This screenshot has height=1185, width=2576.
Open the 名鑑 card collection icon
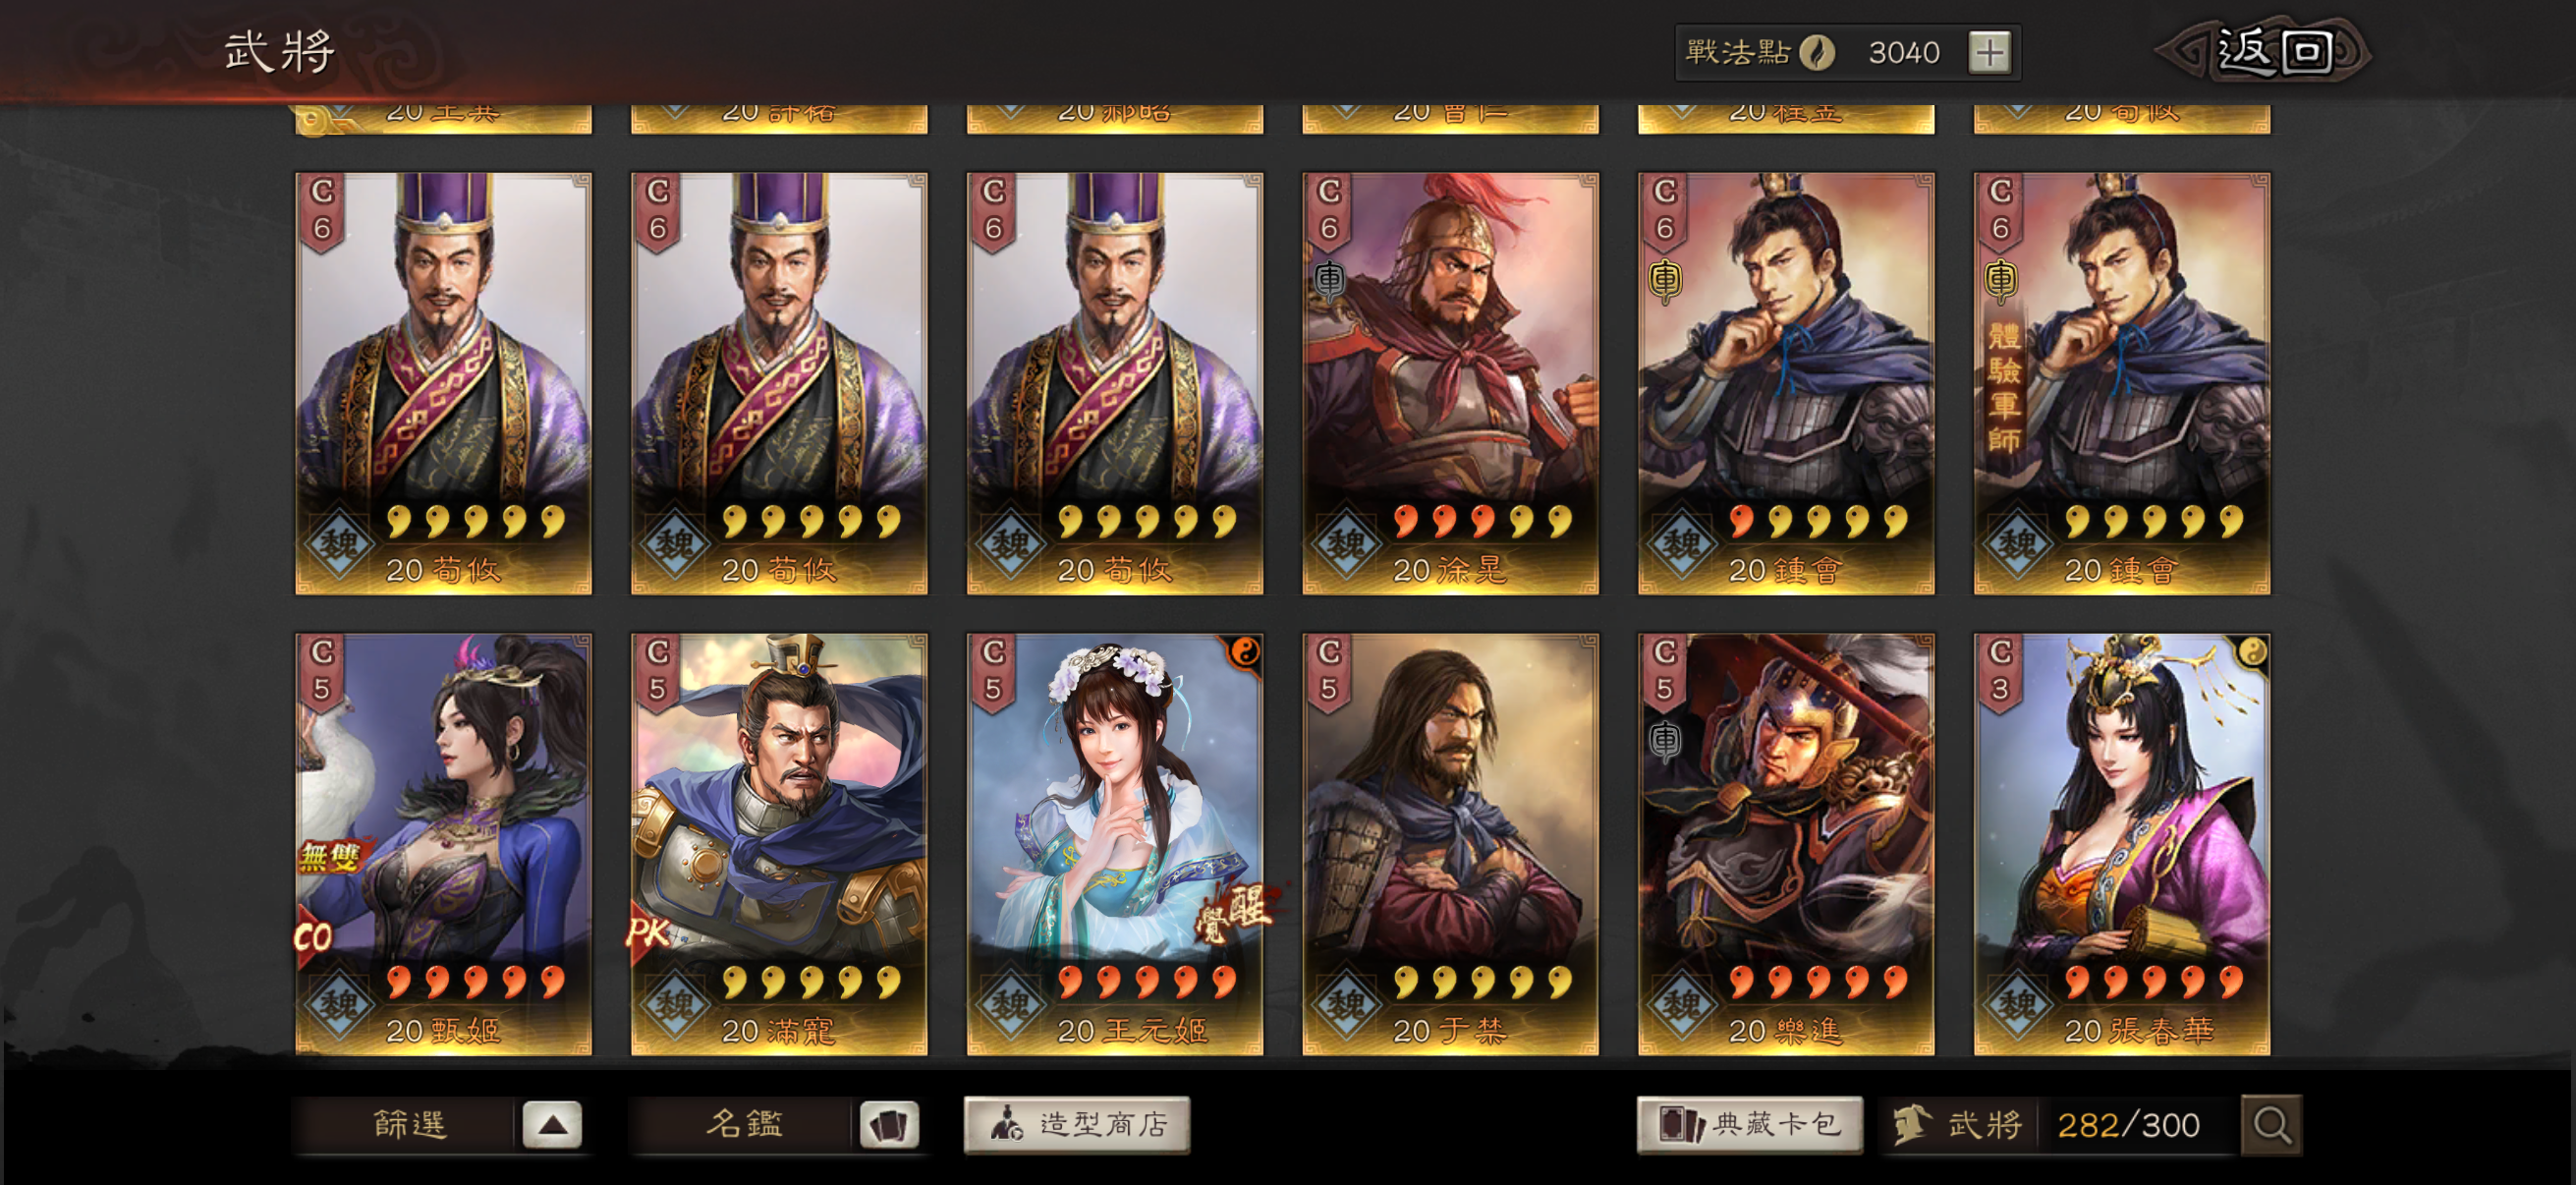pyautogui.click(x=888, y=1125)
